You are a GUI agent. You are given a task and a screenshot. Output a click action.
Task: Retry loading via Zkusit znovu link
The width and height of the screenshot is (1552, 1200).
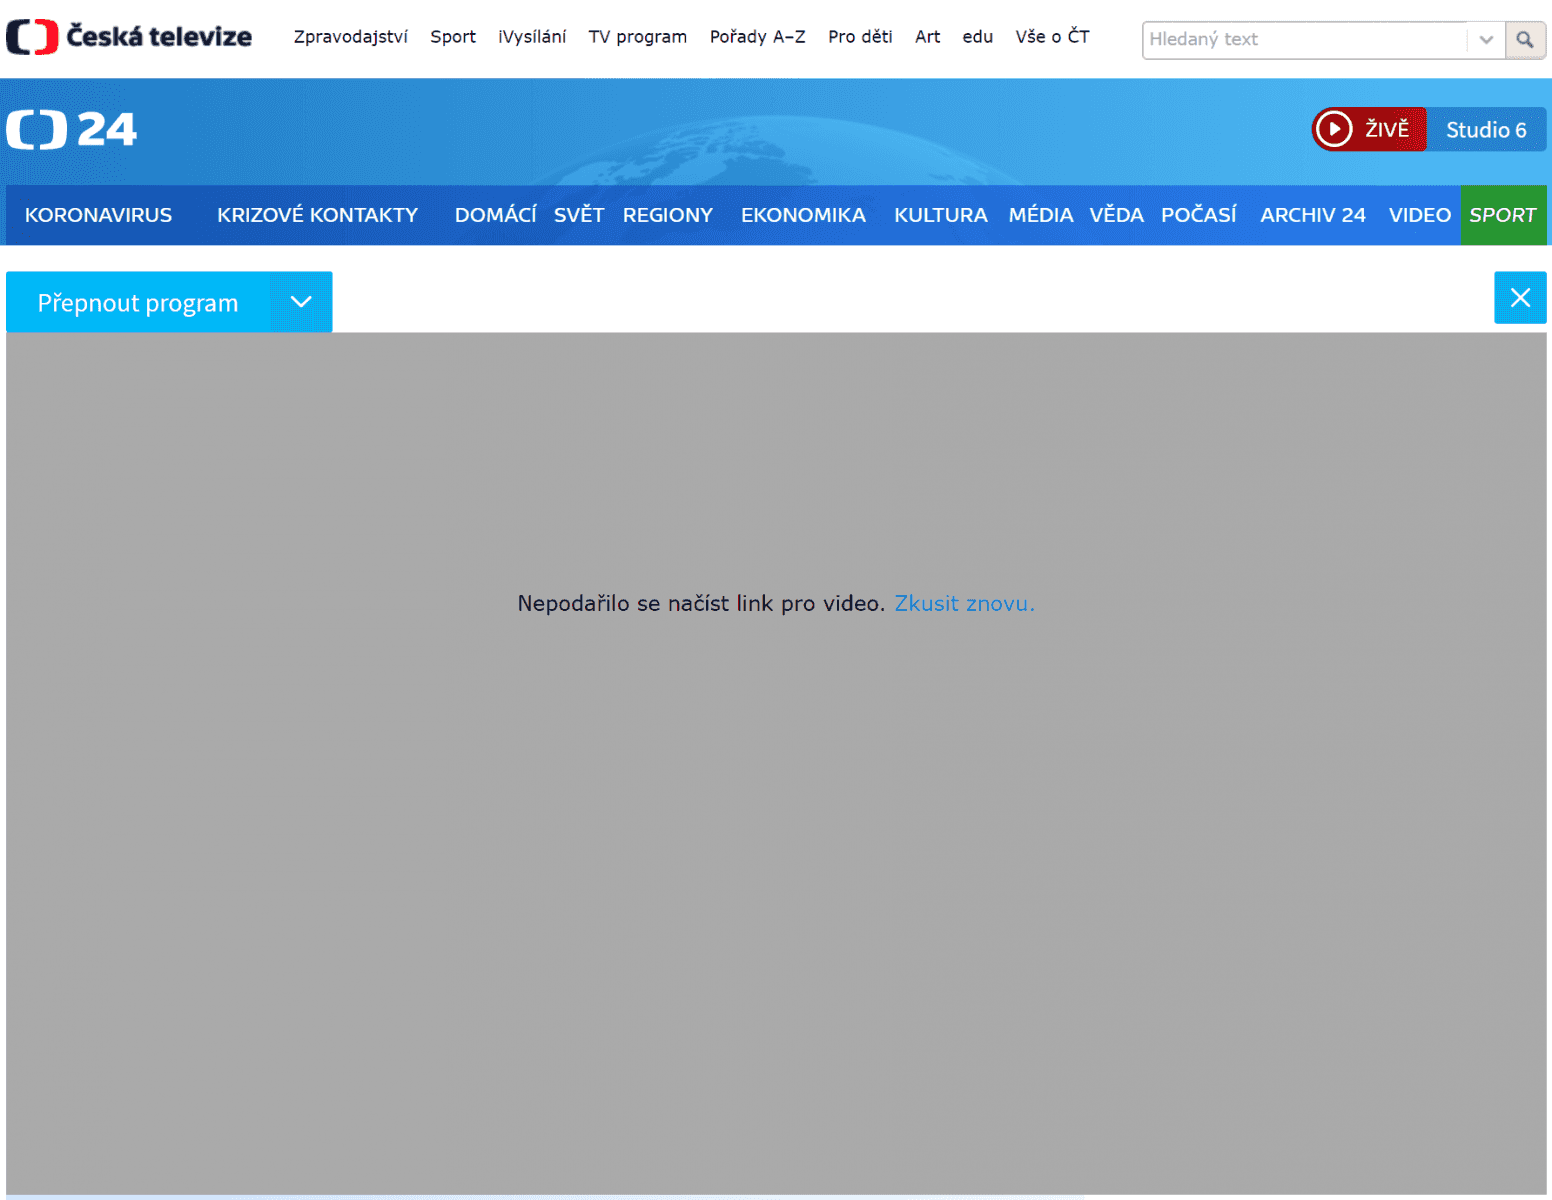coord(964,603)
